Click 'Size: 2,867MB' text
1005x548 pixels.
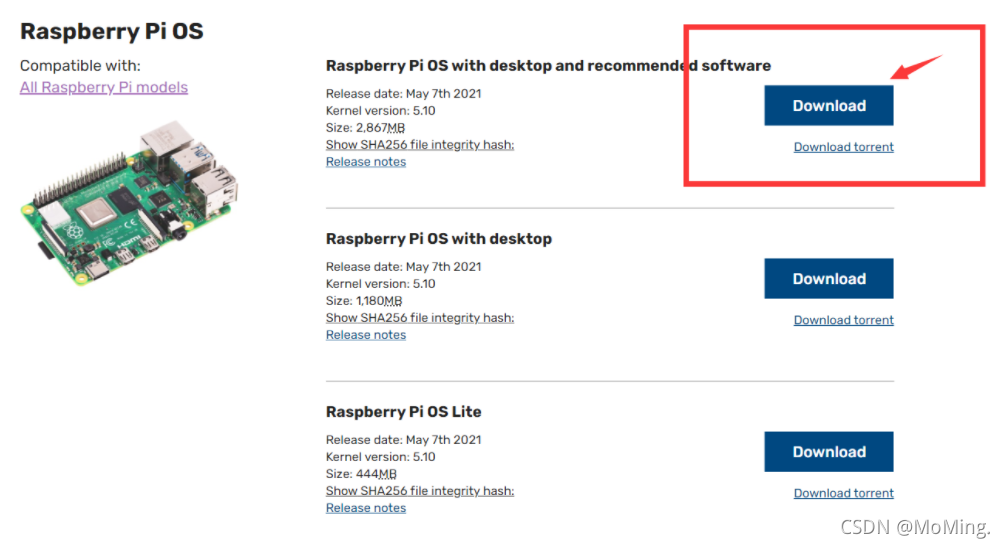(x=365, y=128)
